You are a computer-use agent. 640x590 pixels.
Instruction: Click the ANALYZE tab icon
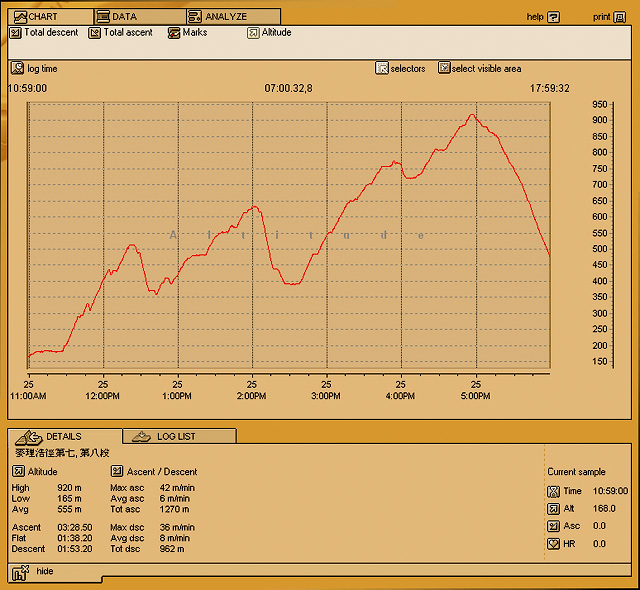(195, 17)
